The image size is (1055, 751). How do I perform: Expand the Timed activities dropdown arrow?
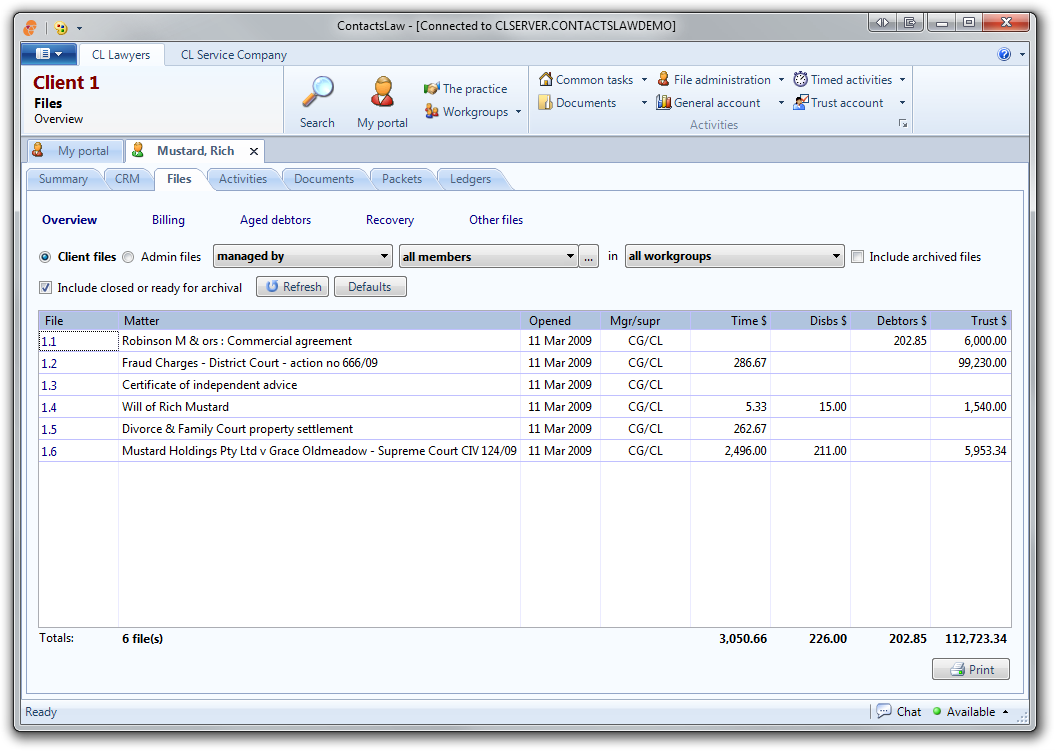coord(902,79)
